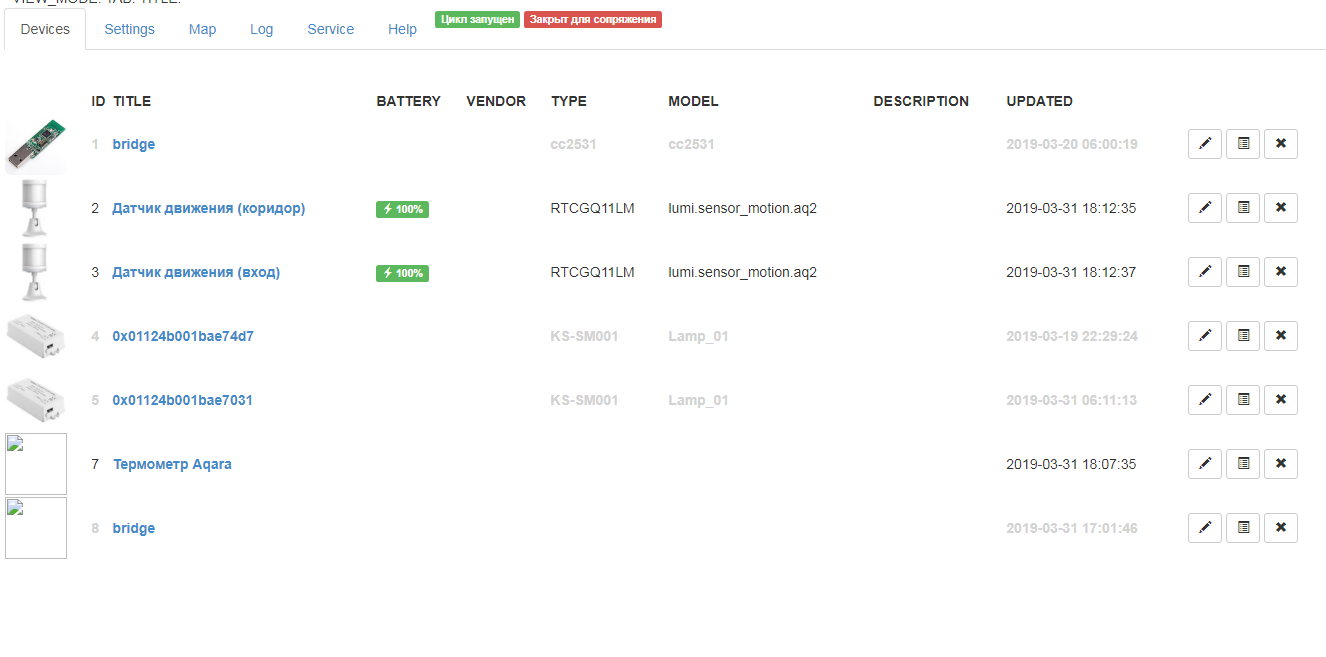This screenshot has width=1326, height=657.
Task: Click lumi.sensor_motion.aq2 model of вход sensor
Action: (x=742, y=272)
